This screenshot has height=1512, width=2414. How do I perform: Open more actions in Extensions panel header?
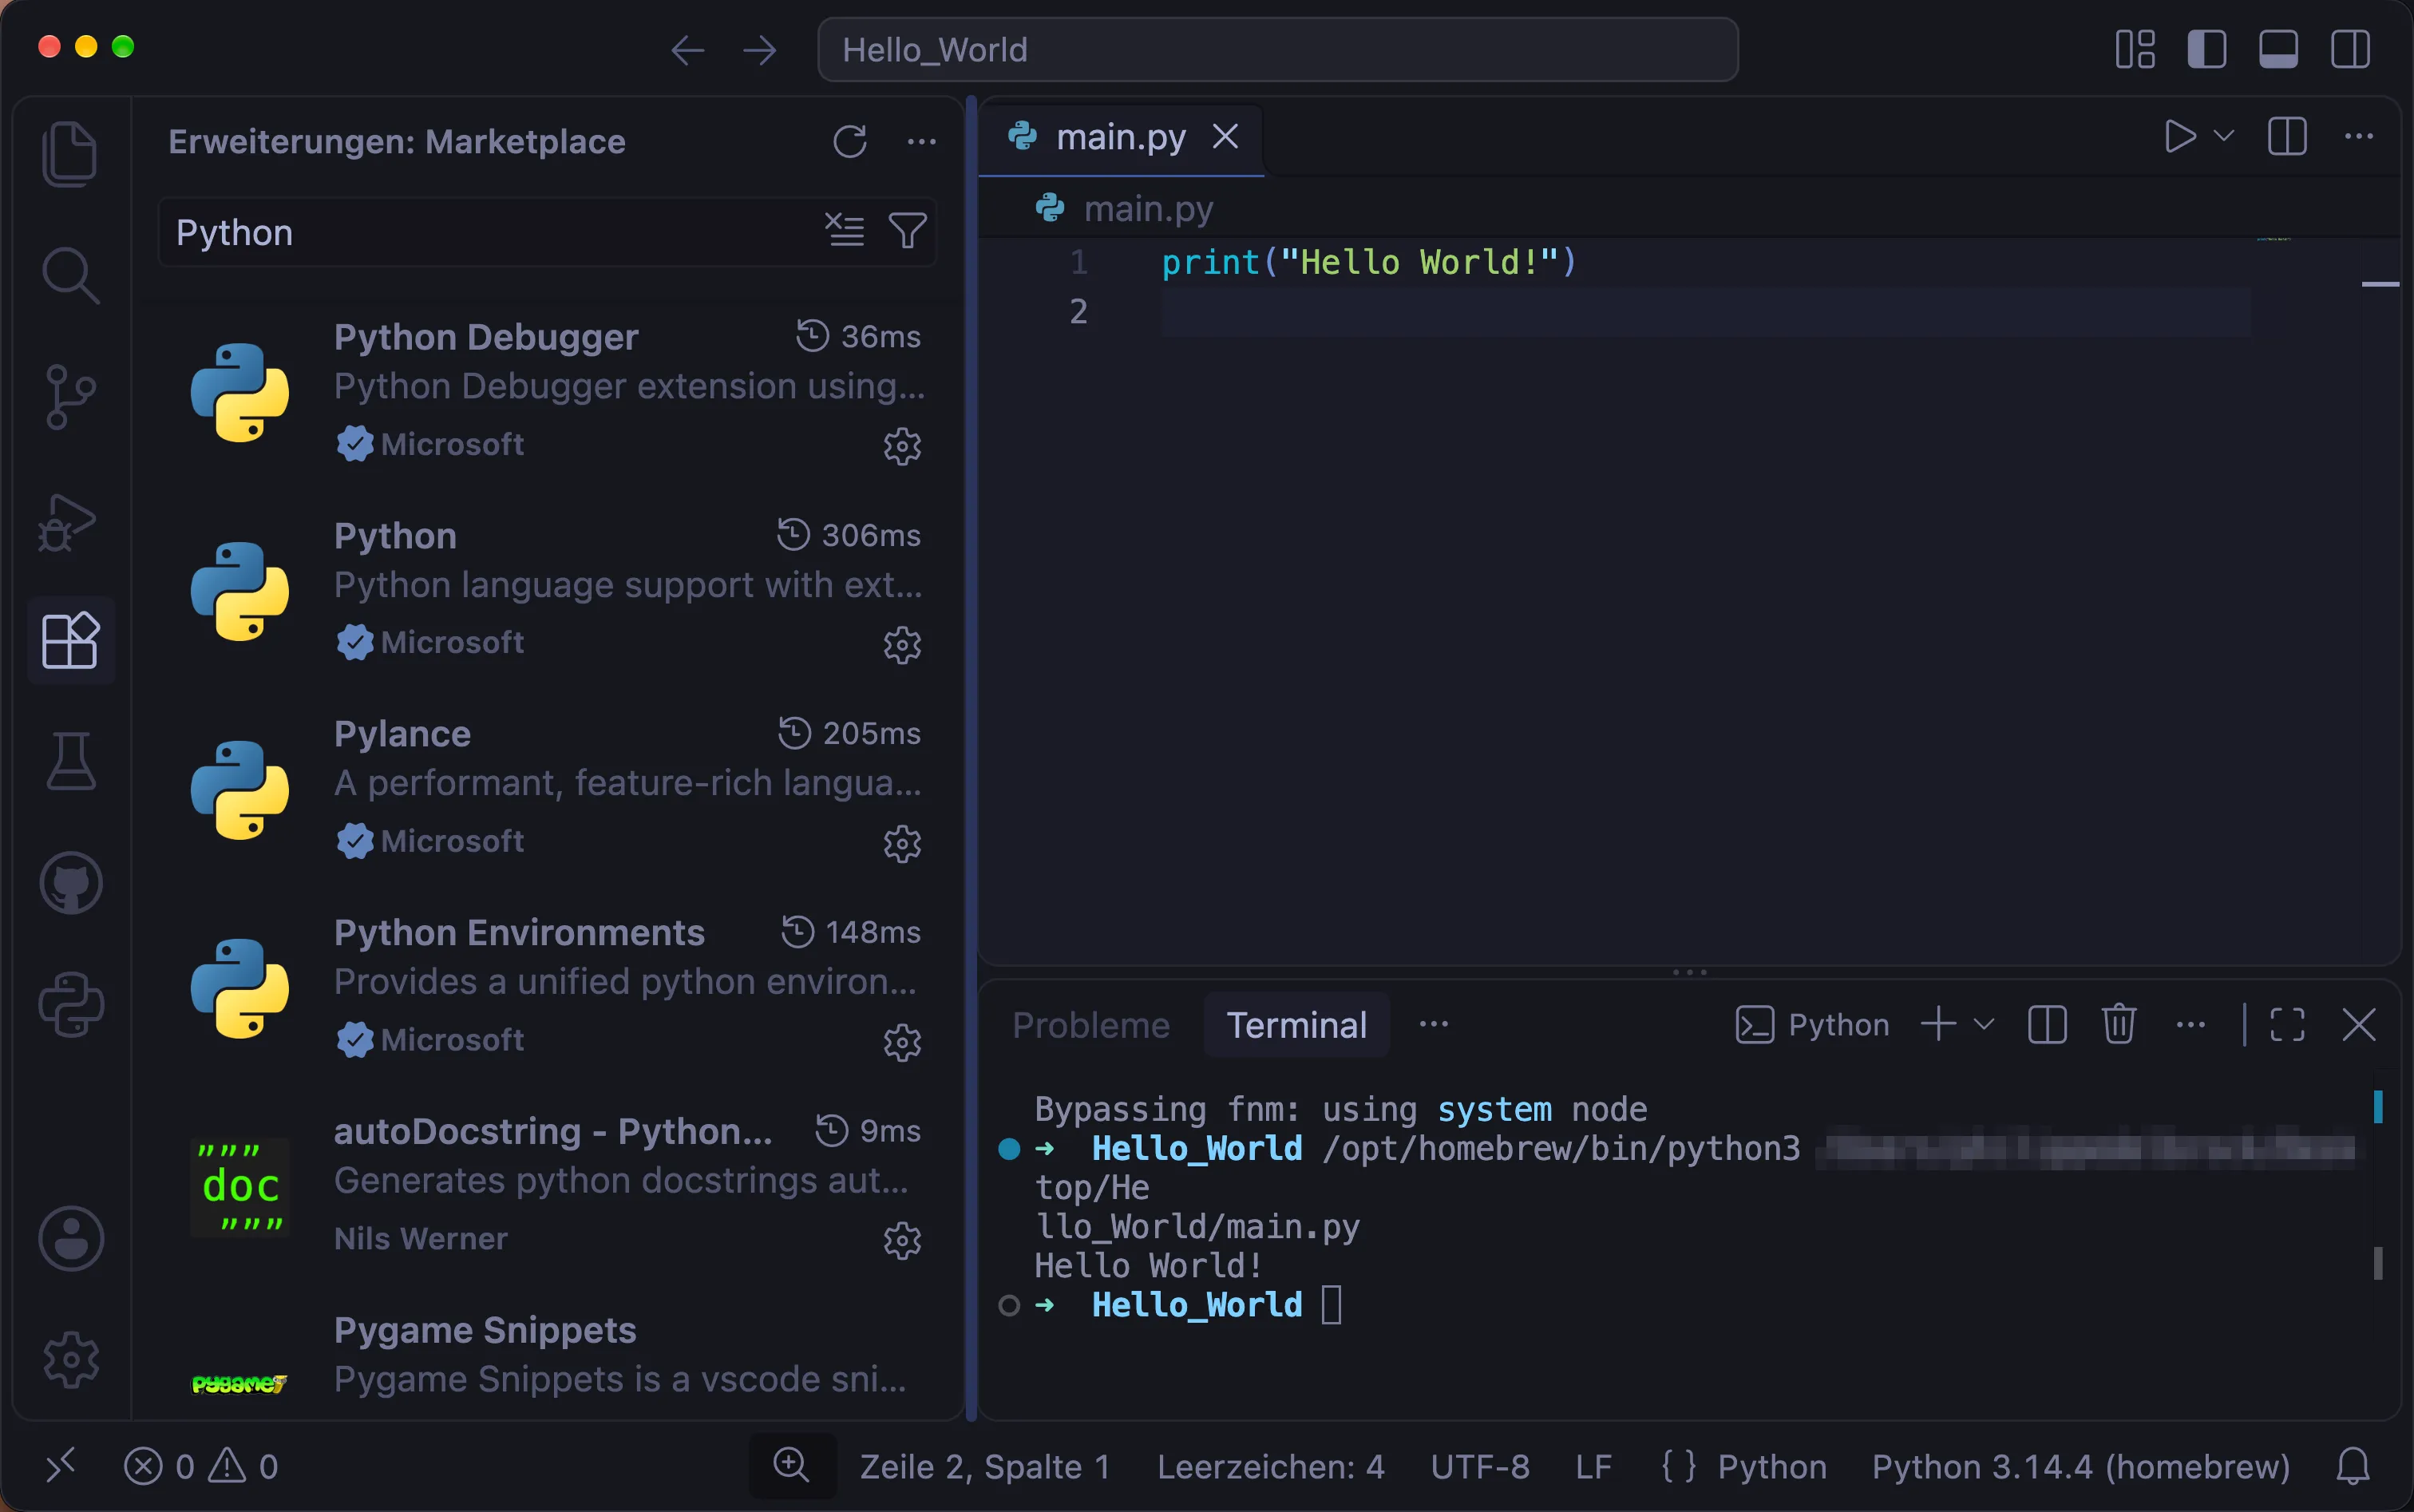click(921, 142)
